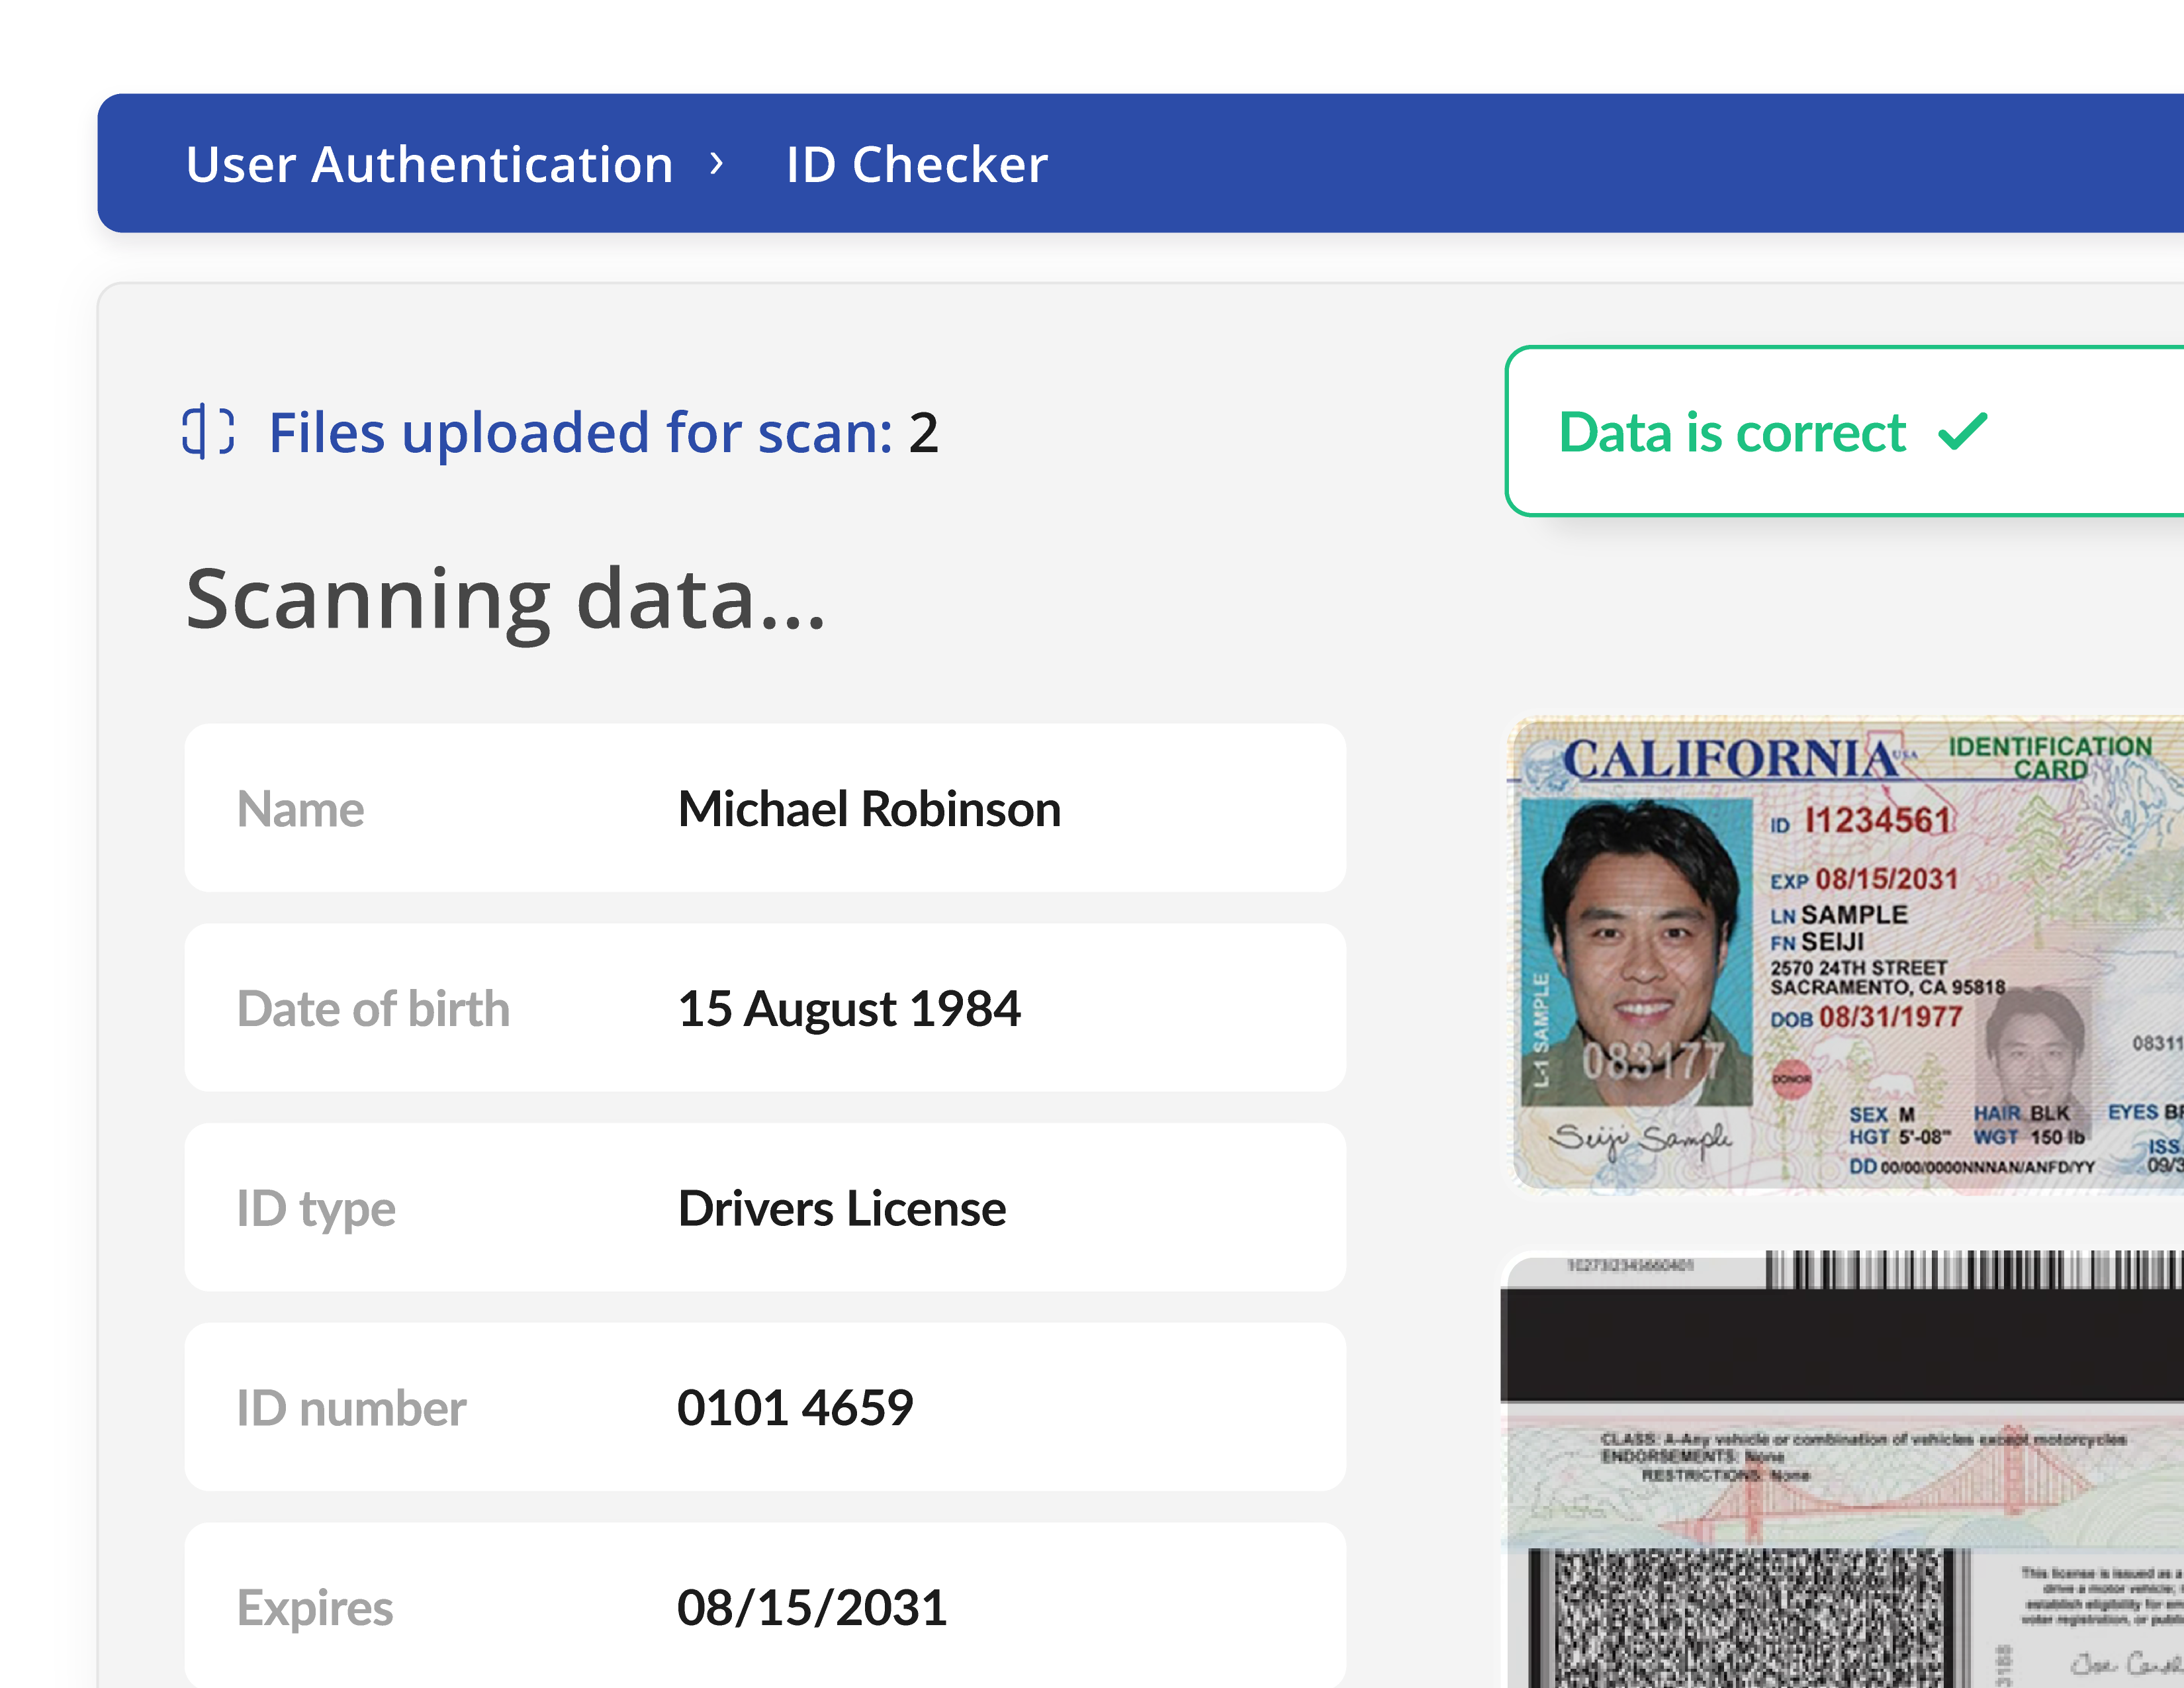Viewport: 2184px width, 1688px height.
Task: Click the scan files icon
Action: pos(208,432)
